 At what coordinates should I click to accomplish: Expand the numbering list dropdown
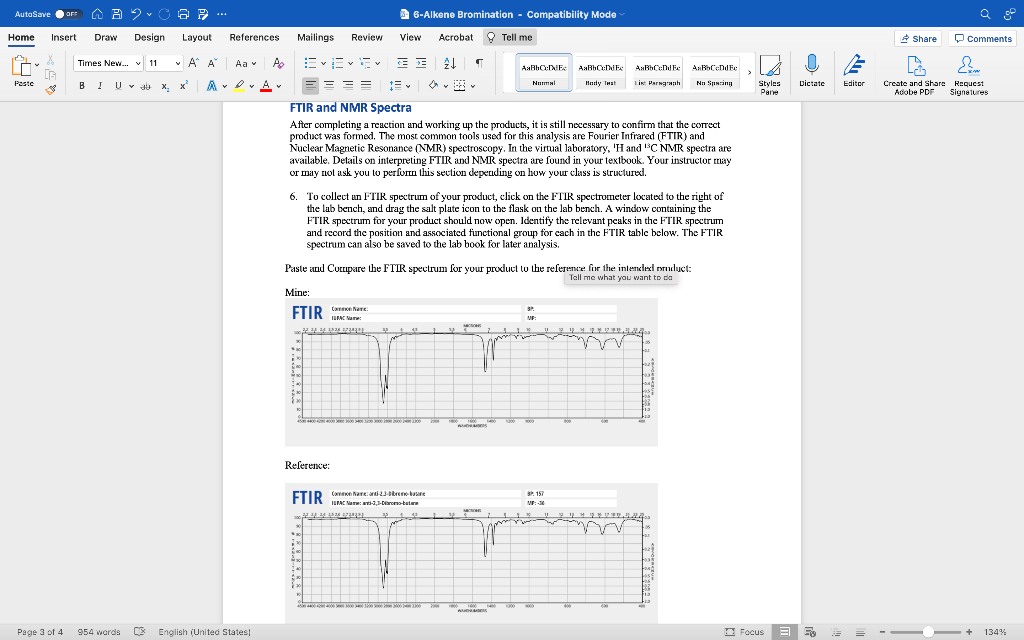[x=351, y=63]
